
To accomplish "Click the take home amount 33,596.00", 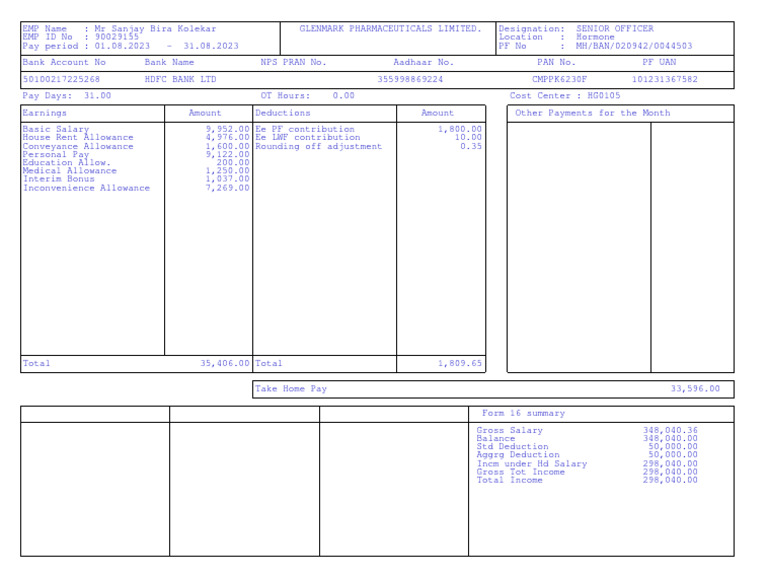I will click(696, 389).
